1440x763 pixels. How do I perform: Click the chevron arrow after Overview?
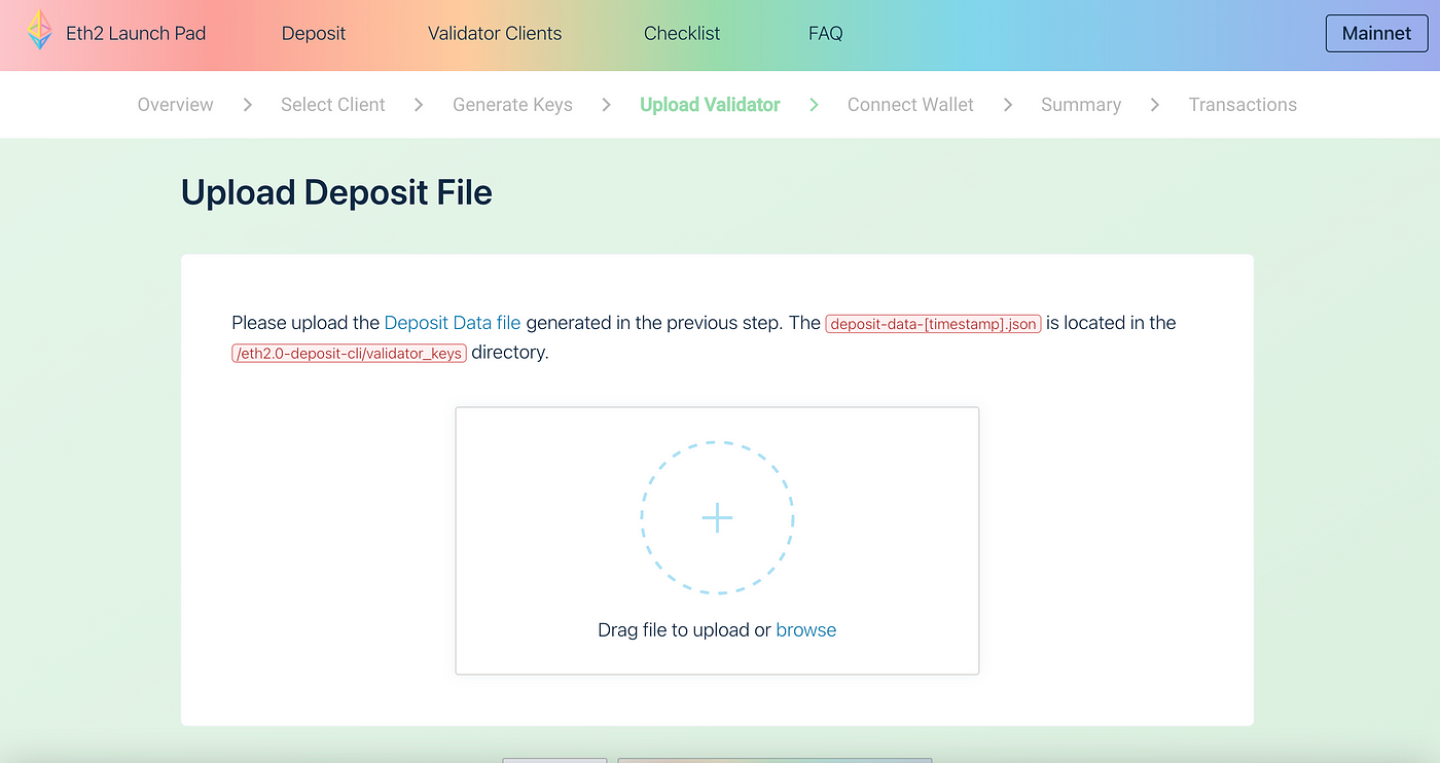pyautogui.click(x=247, y=105)
